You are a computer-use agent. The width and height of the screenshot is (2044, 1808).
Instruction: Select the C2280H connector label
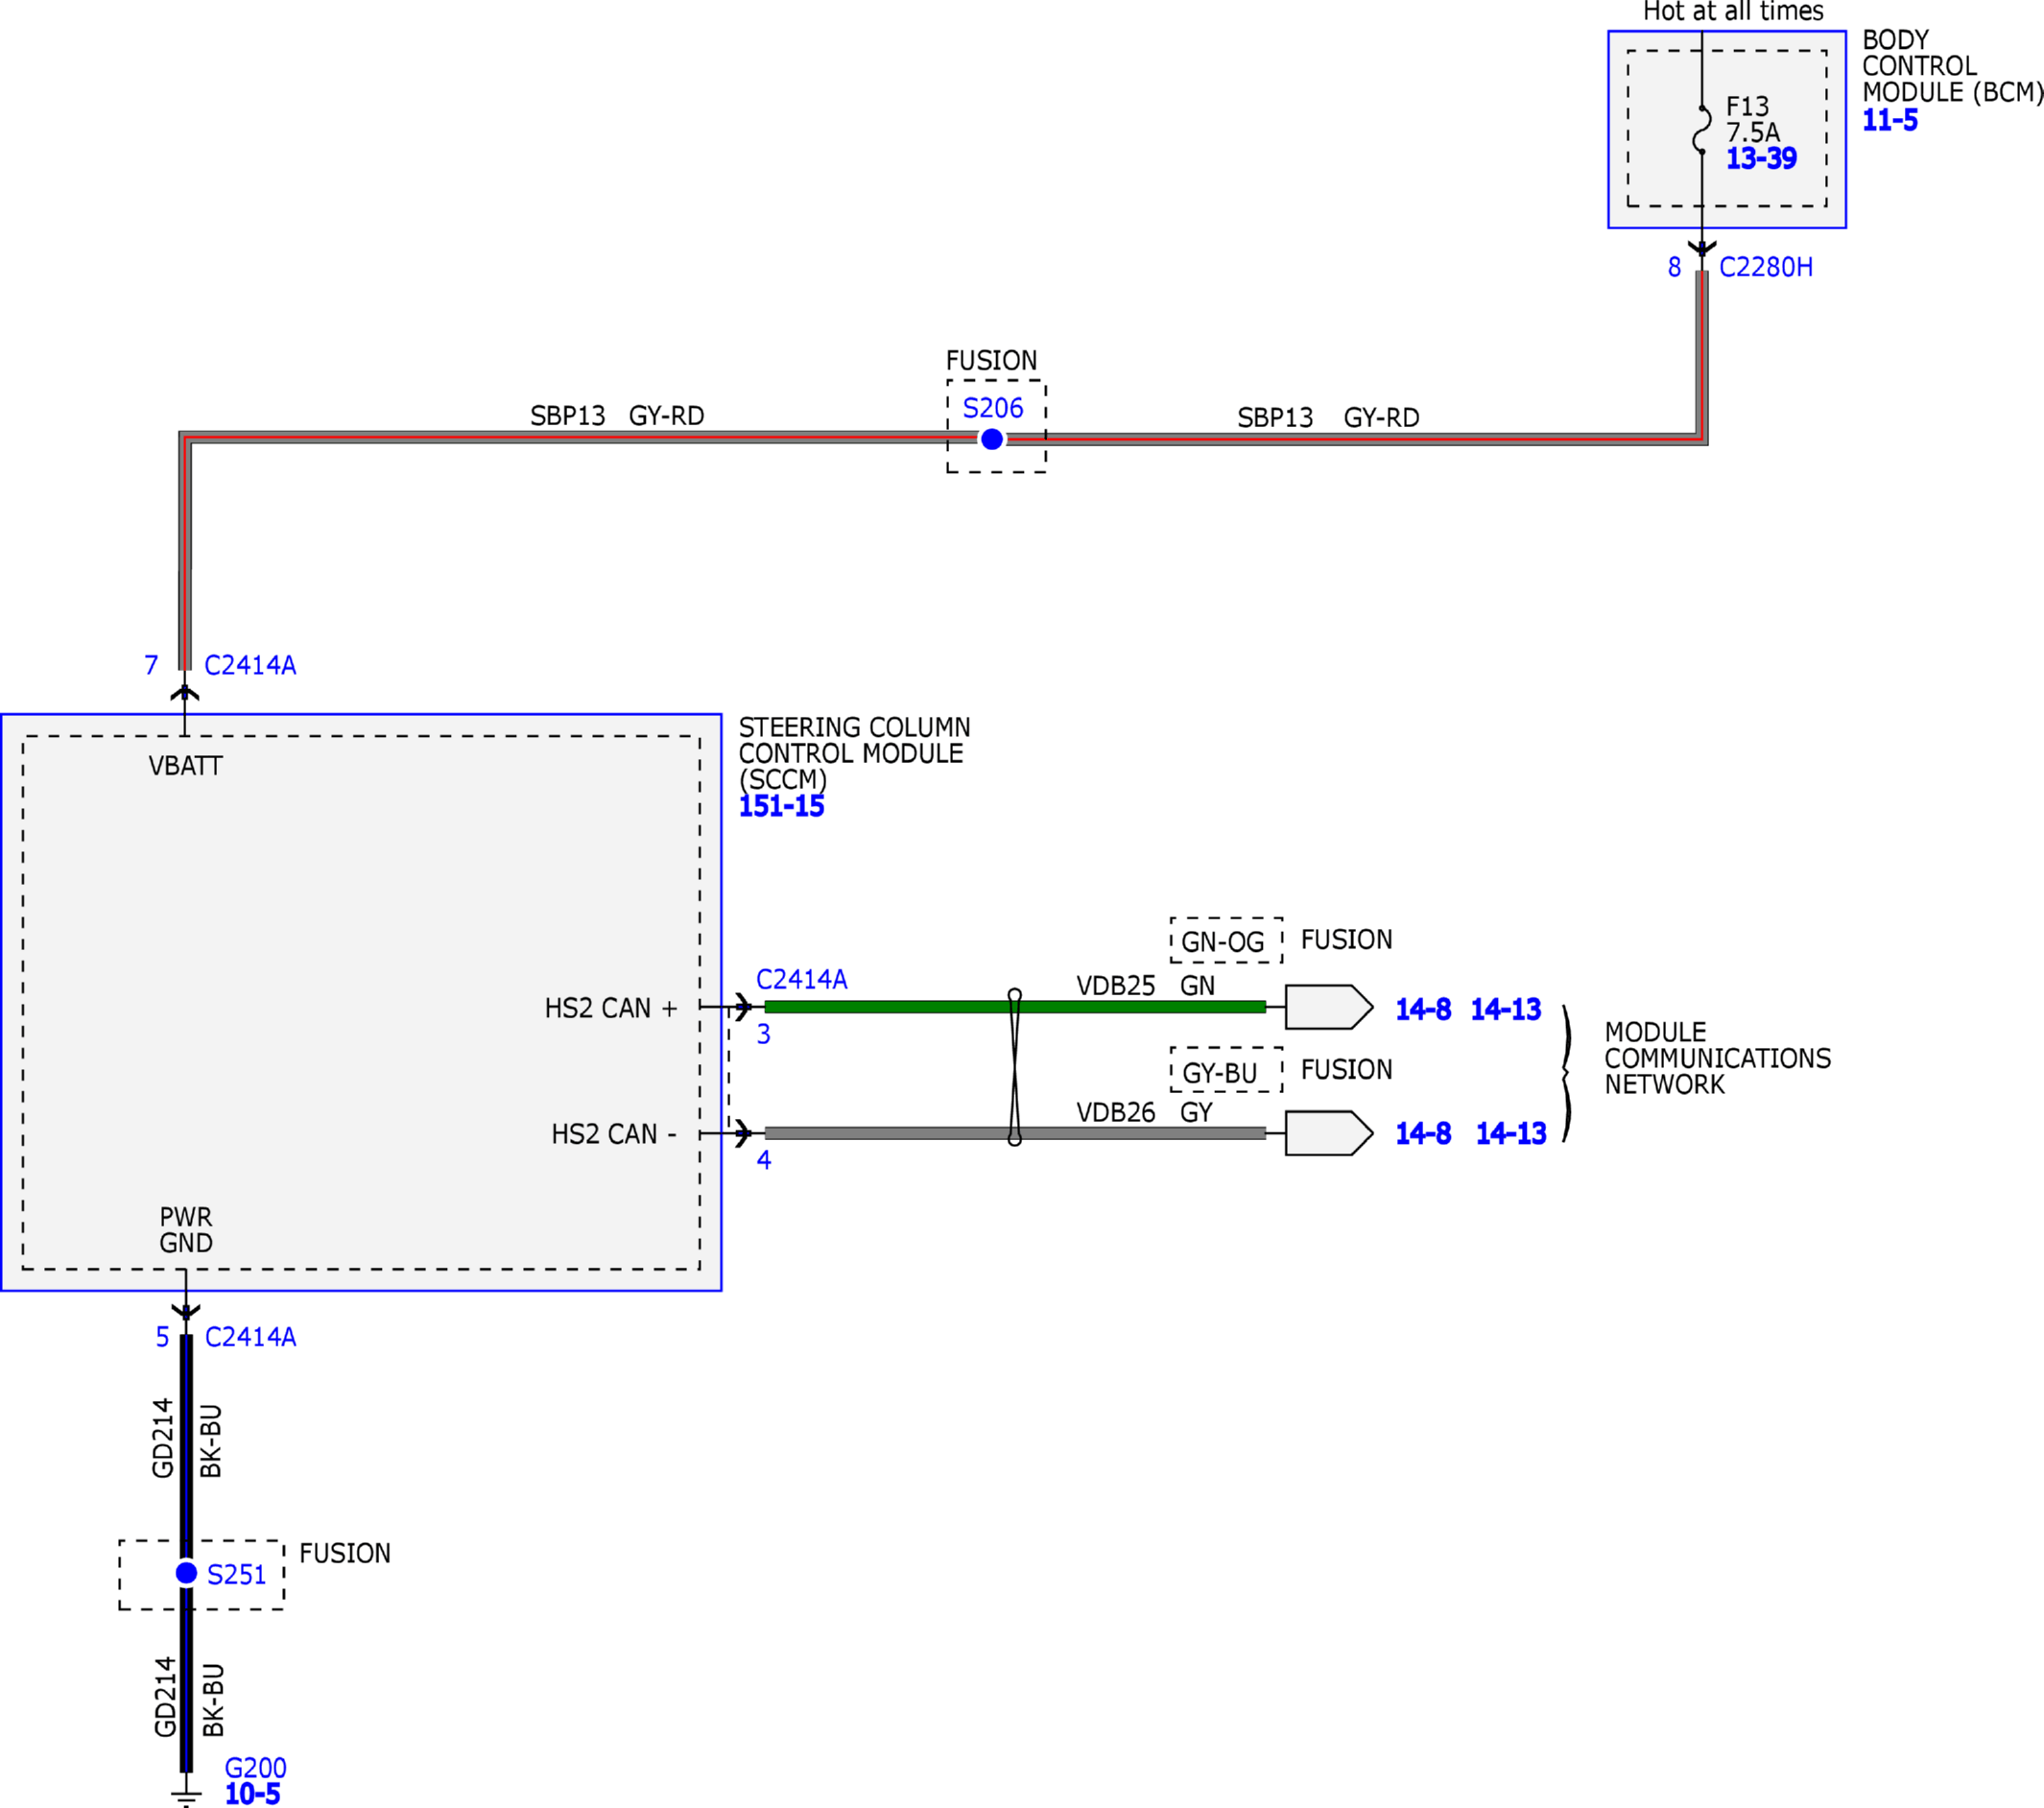point(1766,267)
